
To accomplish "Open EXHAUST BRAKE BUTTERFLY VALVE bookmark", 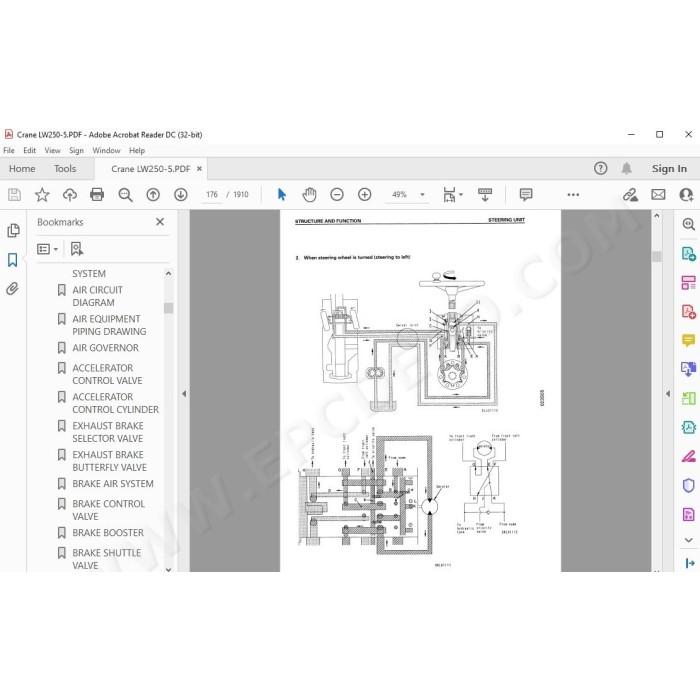I will (x=109, y=461).
